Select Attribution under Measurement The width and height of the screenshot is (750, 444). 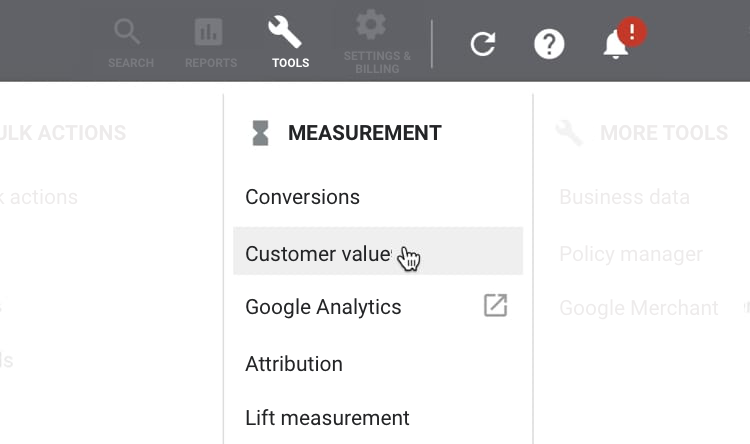[293, 364]
